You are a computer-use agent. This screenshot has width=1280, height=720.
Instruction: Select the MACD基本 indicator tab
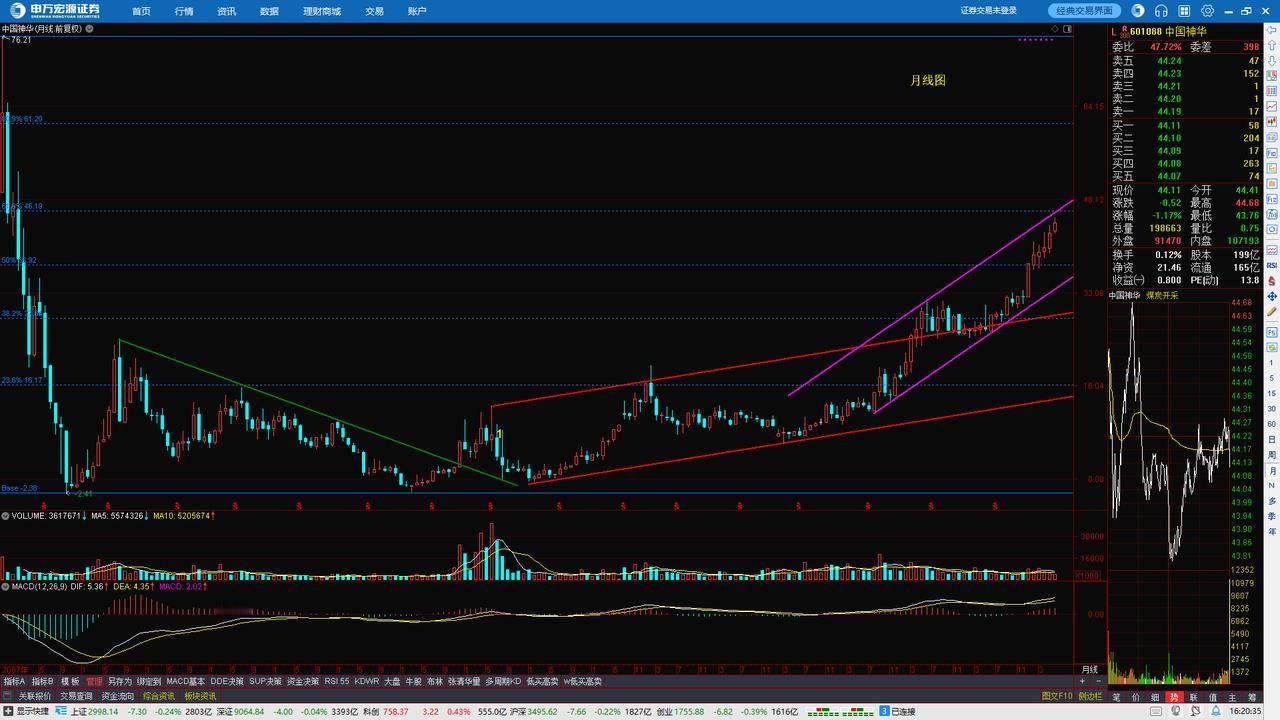[186, 681]
